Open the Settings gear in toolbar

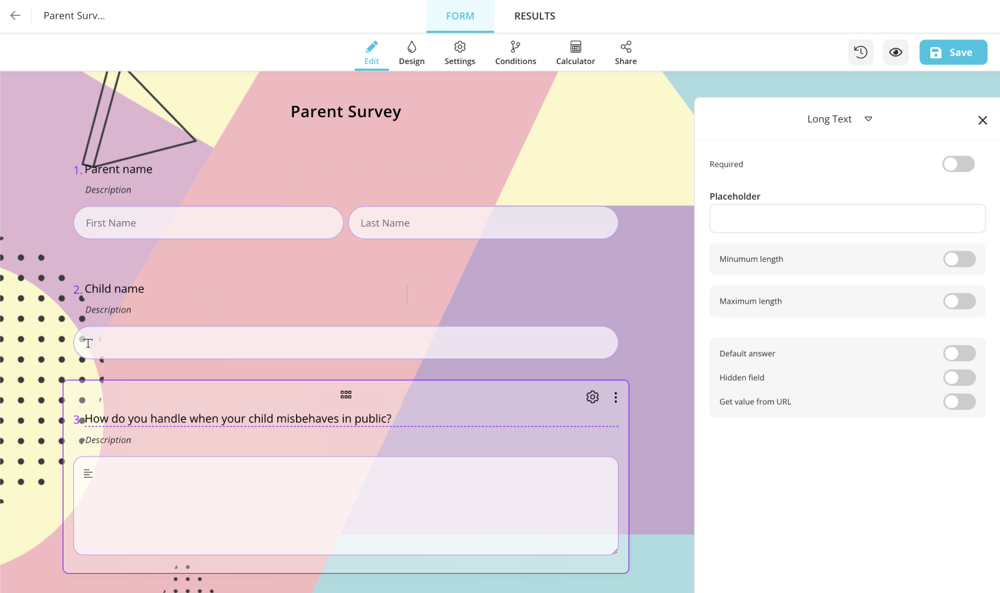point(459,53)
